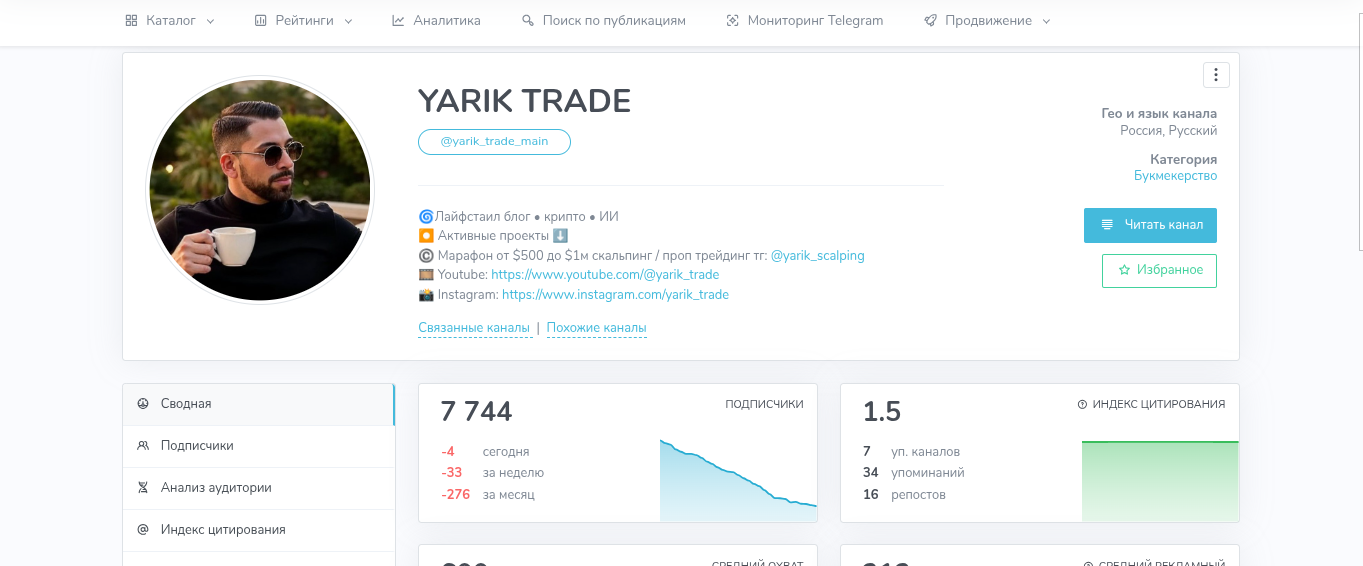Click the Продвижение rocket icon
The height and width of the screenshot is (566, 1363).
click(x=930, y=20)
